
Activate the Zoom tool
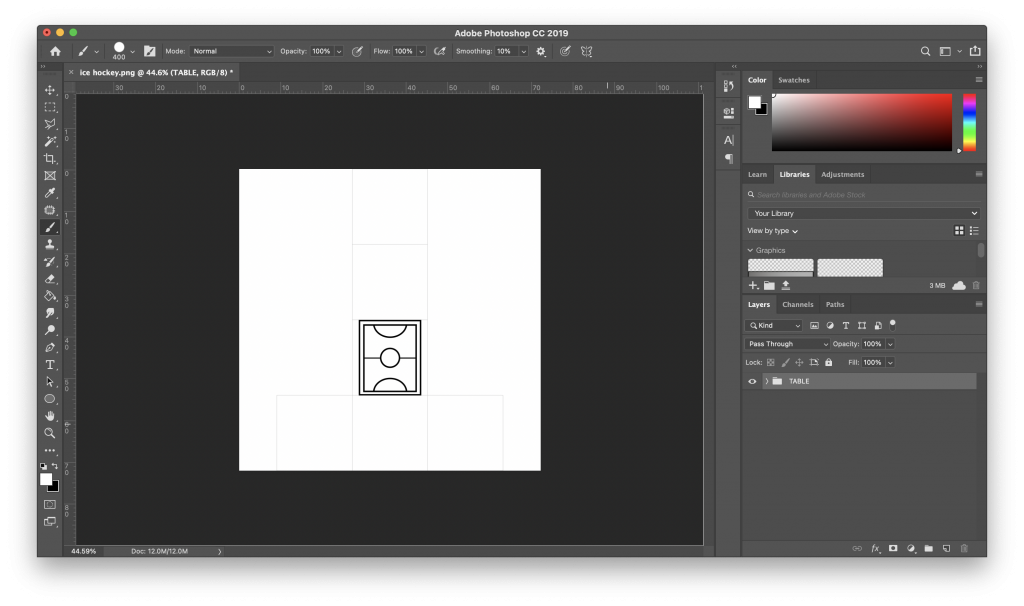[x=50, y=433]
